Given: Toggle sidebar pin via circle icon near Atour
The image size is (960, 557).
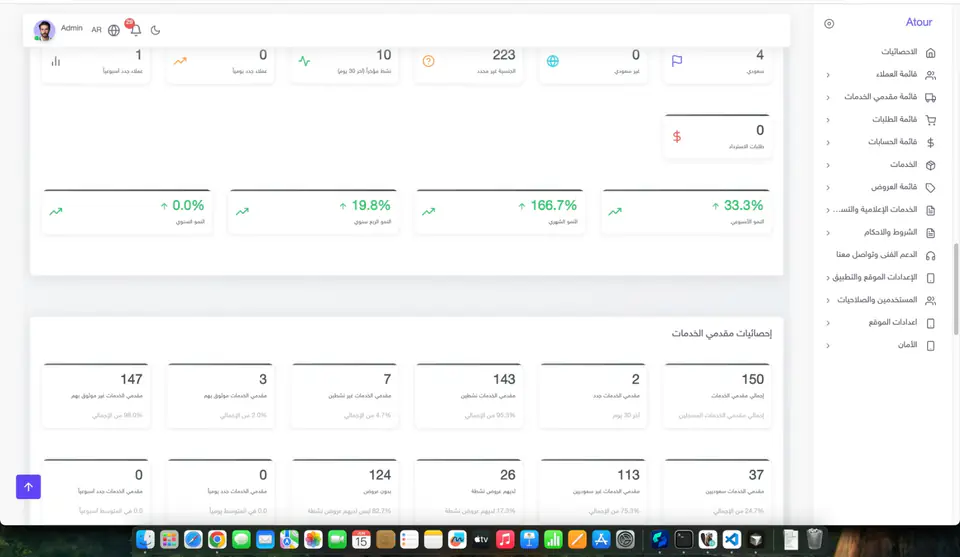Looking at the screenshot, I should coord(829,24).
